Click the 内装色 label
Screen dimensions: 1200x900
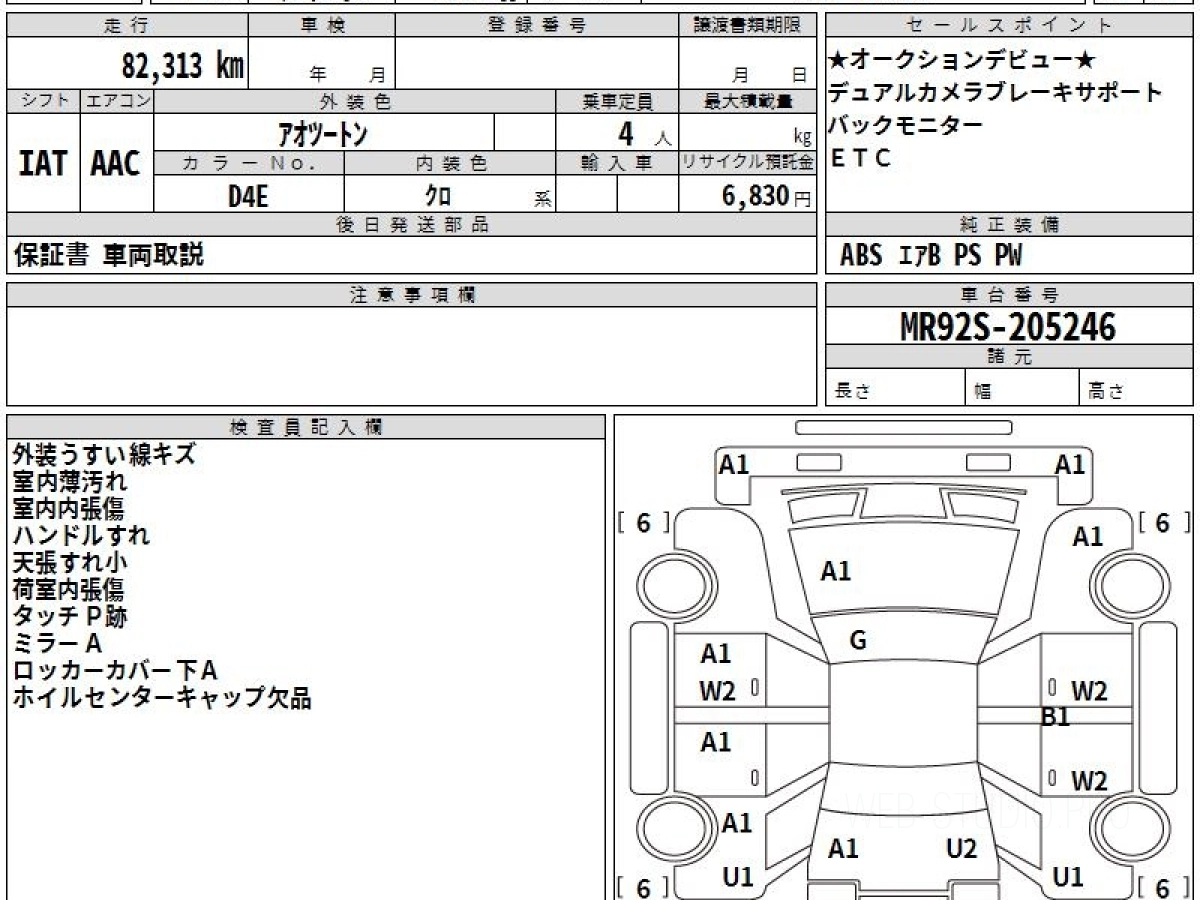coord(450,163)
